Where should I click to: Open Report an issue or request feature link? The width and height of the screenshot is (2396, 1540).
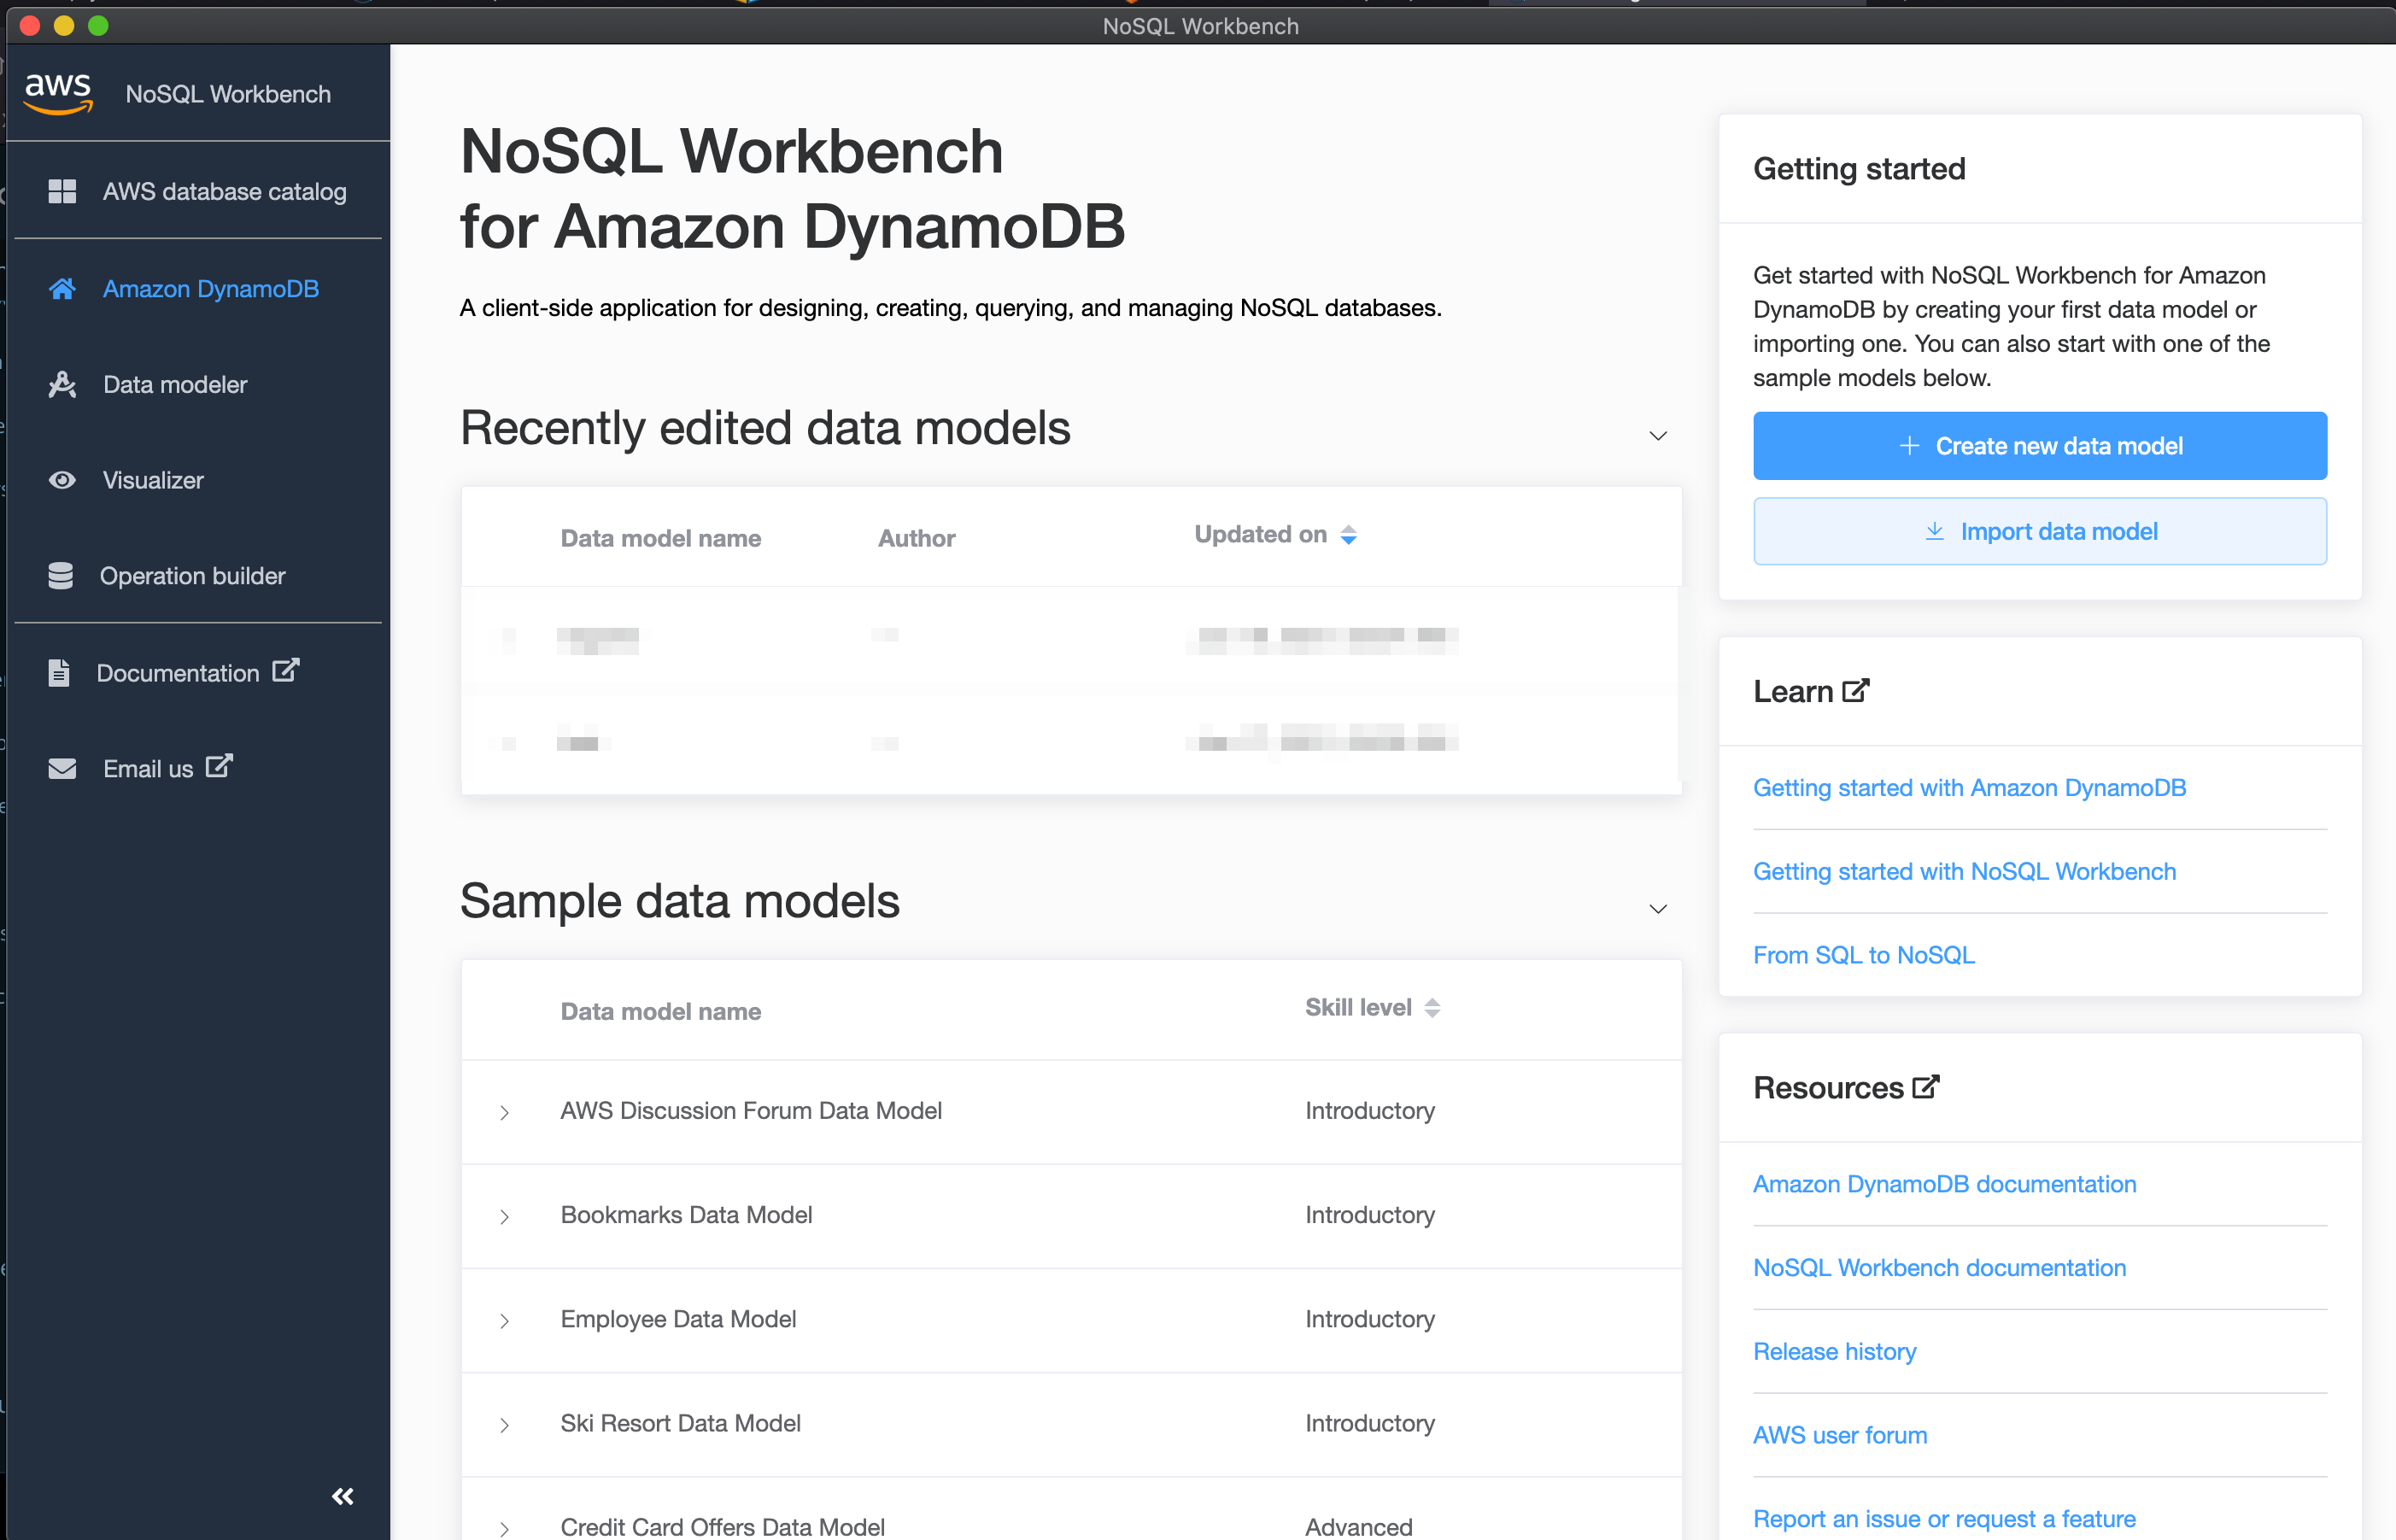click(x=1944, y=1519)
